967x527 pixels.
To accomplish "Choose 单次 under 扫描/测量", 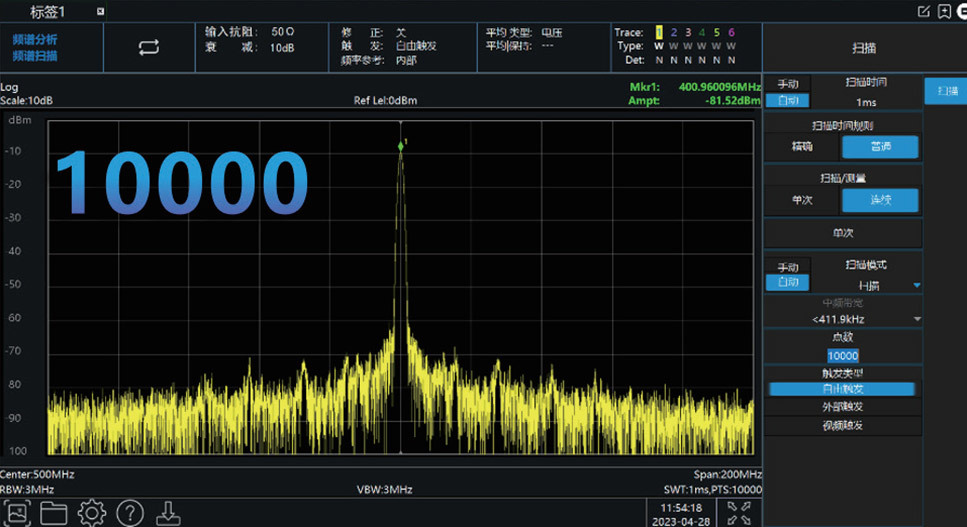I will point(802,200).
